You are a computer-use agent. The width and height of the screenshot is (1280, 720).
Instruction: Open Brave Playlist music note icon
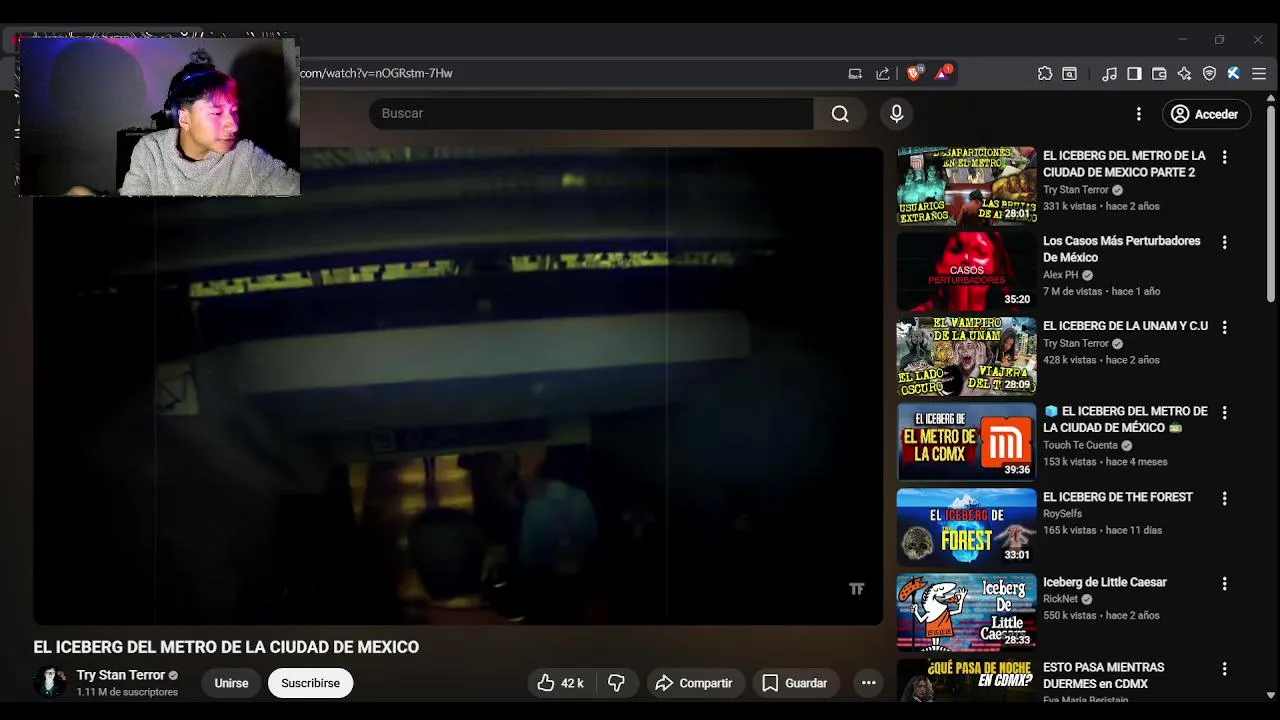point(1109,73)
